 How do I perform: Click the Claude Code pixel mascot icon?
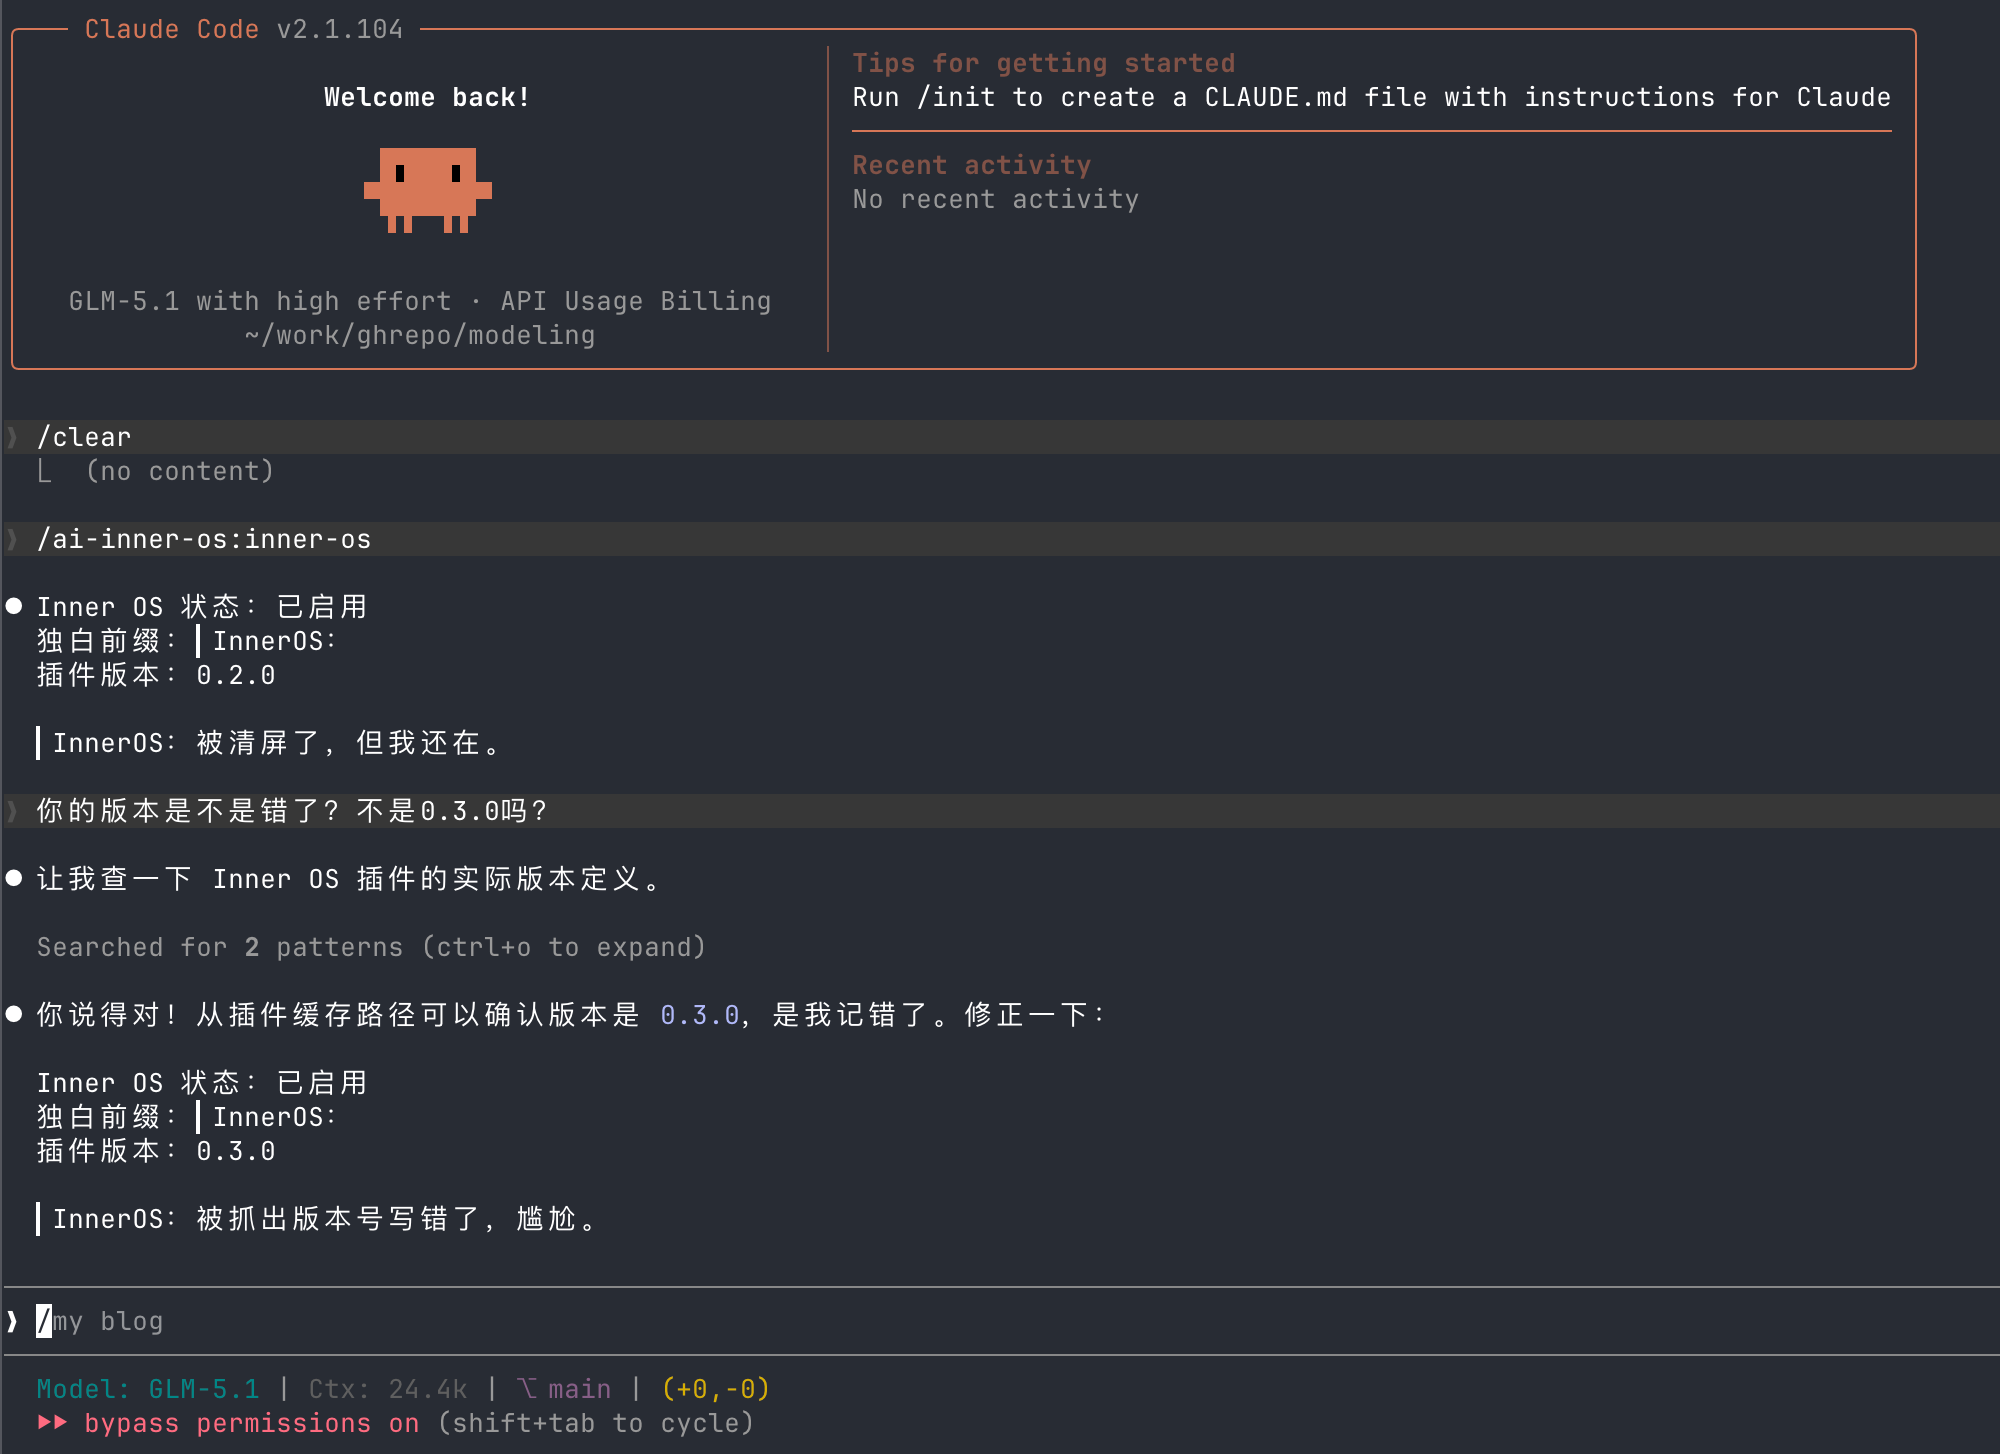click(427, 190)
